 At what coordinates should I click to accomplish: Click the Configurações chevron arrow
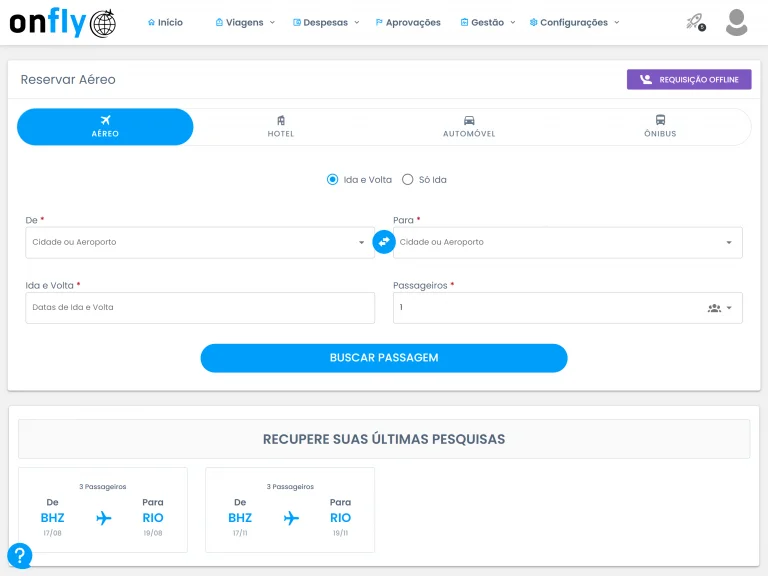pyautogui.click(x=617, y=23)
